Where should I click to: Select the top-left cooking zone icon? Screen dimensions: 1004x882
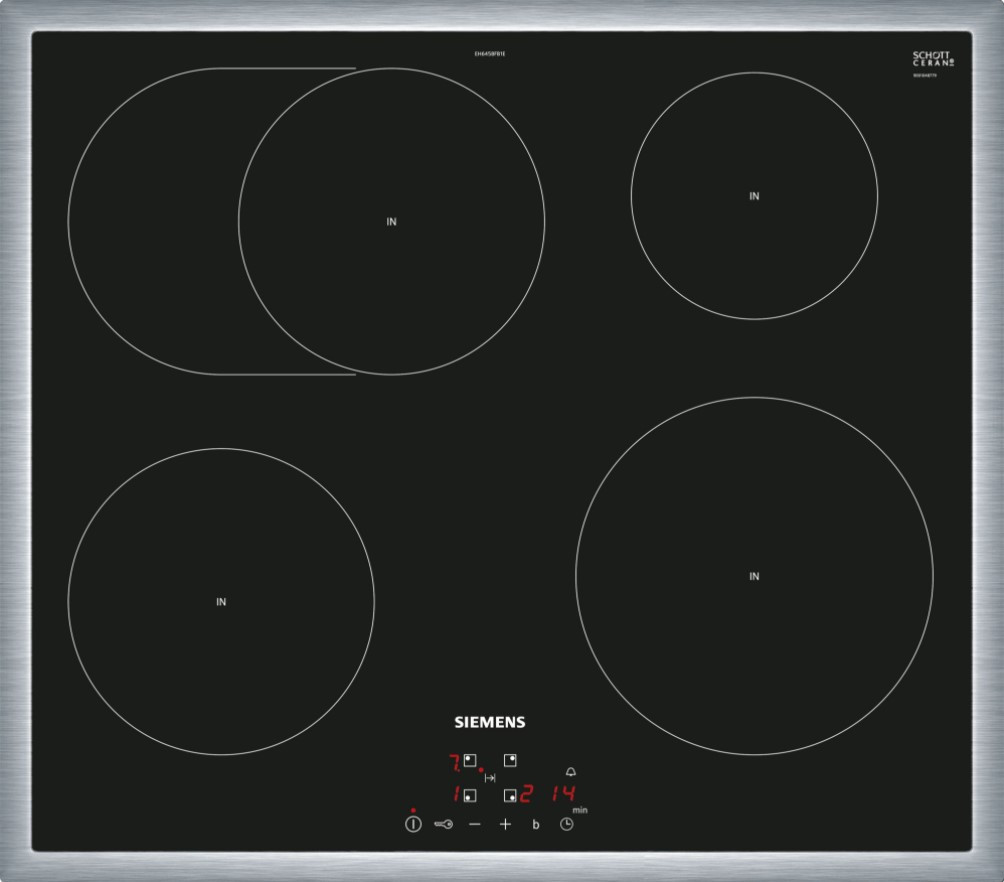(470, 761)
